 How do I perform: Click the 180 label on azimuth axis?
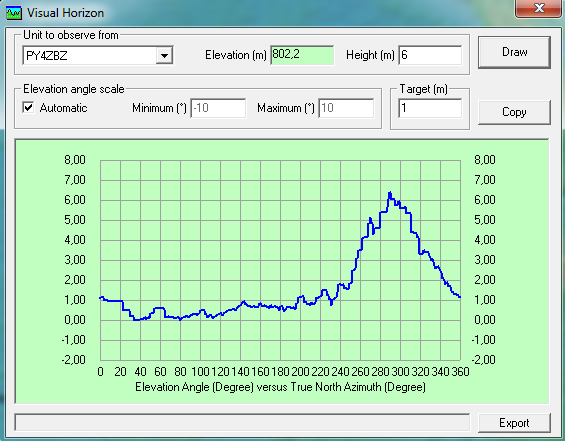point(280,371)
